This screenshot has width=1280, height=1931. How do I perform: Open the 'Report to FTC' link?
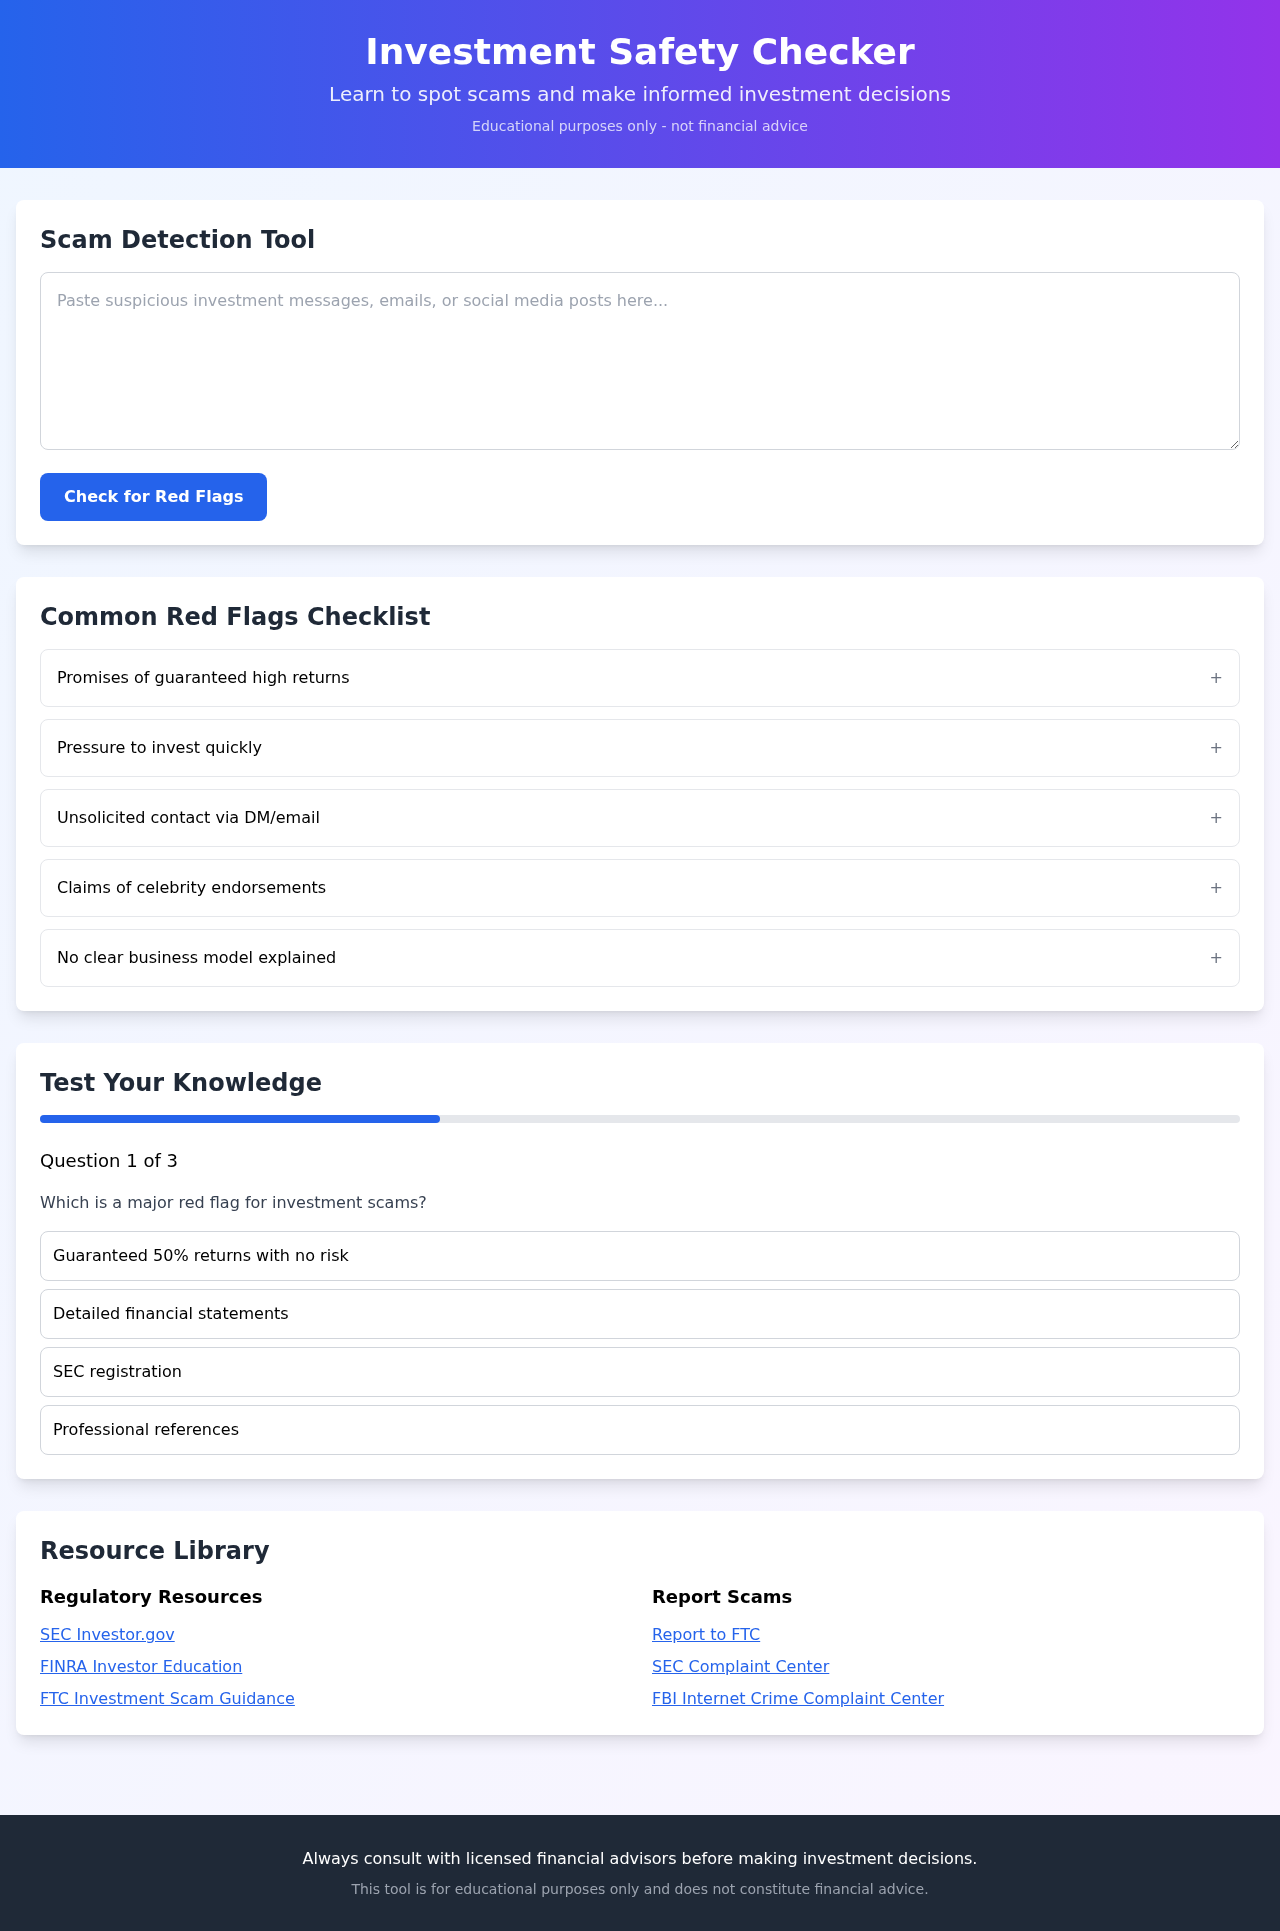pos(706,1634)
